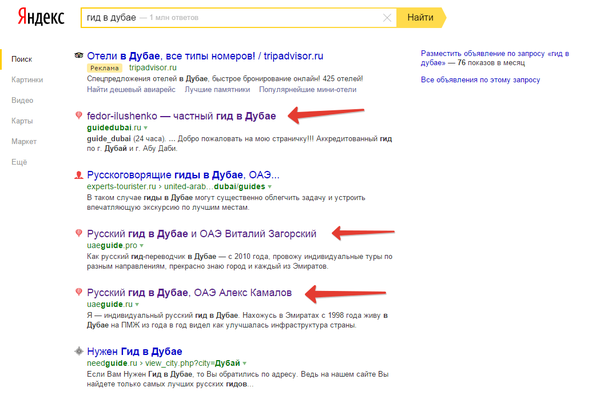600x399 pixels.
Task: Click favicon of fedor-ilushenko result
Action: point(78,115)
